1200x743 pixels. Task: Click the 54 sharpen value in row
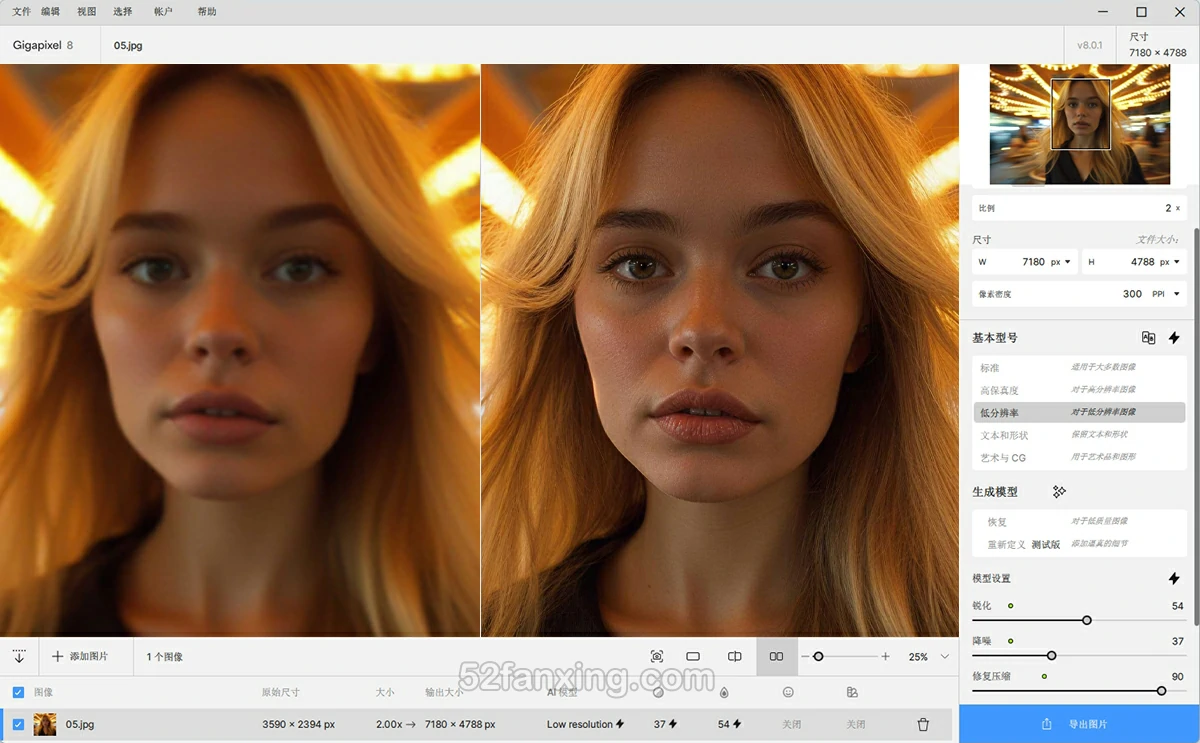729,724
